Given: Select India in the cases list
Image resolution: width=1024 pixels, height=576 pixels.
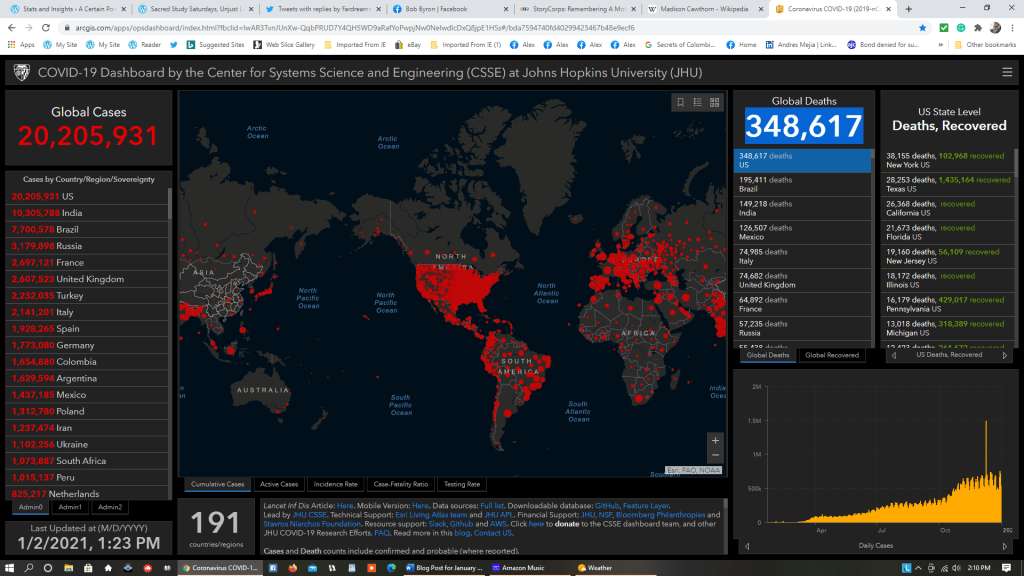Looking at the screenshot, I should coord(70,213).
